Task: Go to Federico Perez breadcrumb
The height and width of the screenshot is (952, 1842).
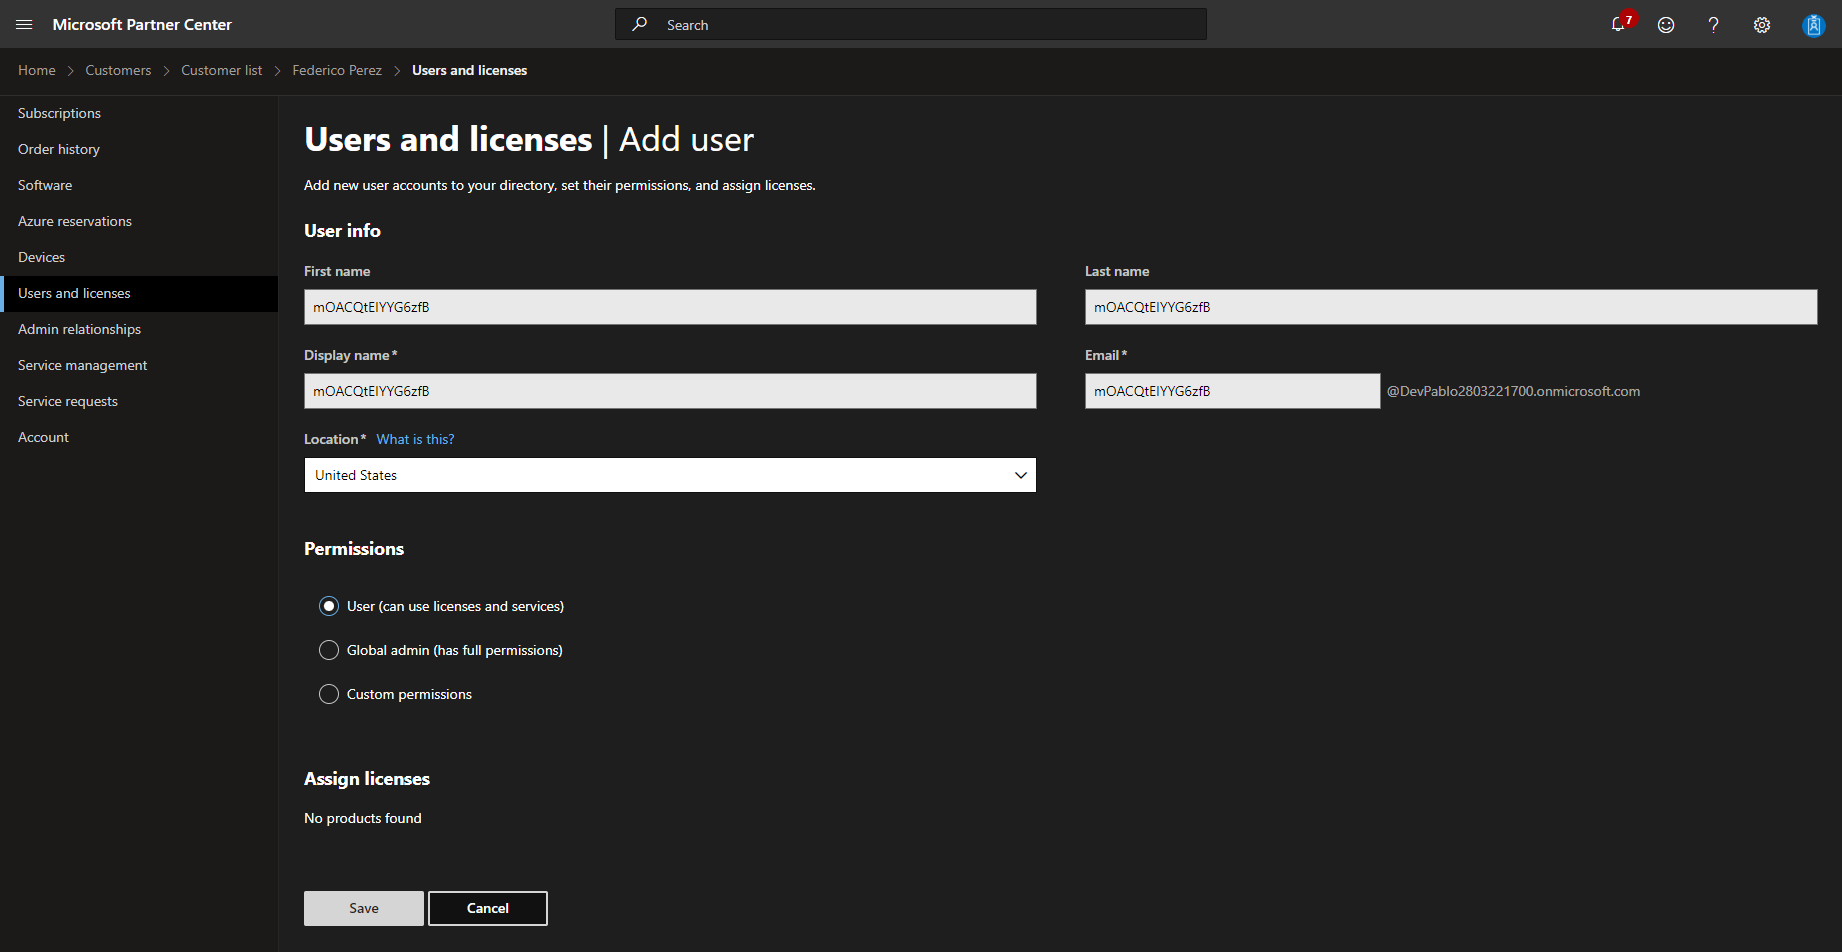Action: click(337, 70)
